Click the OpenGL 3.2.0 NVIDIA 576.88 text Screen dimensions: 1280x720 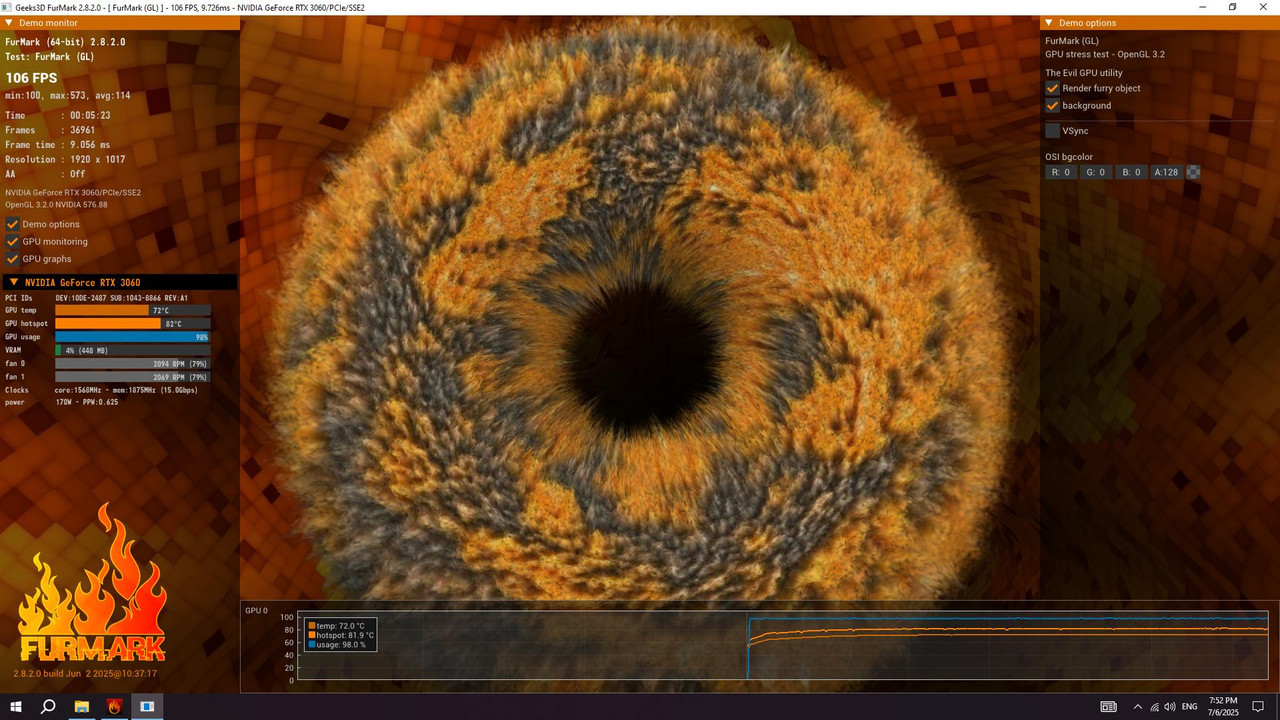pos(56,204)
